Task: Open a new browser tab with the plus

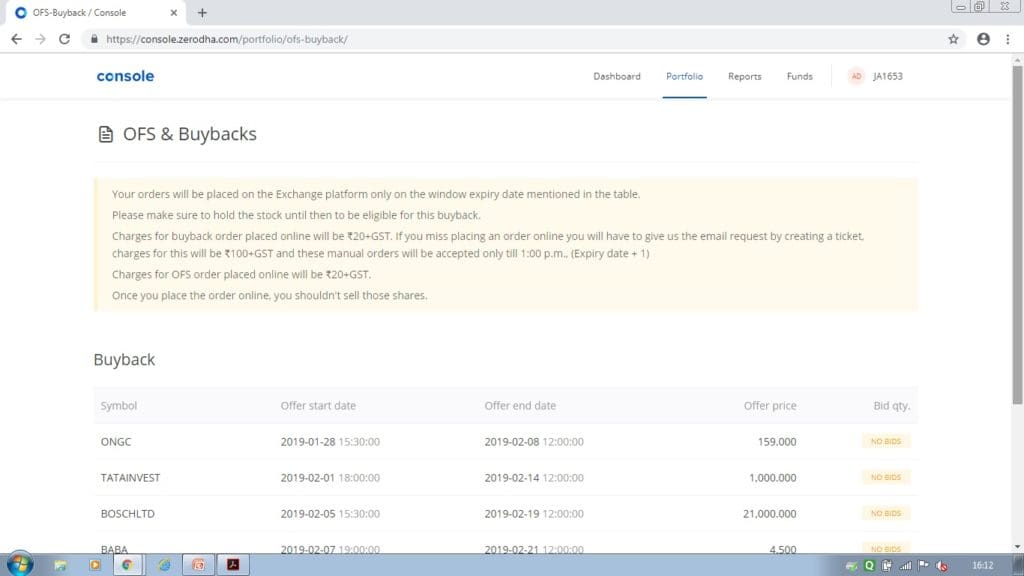Action: pyautogui.click(x=202, y=14)
